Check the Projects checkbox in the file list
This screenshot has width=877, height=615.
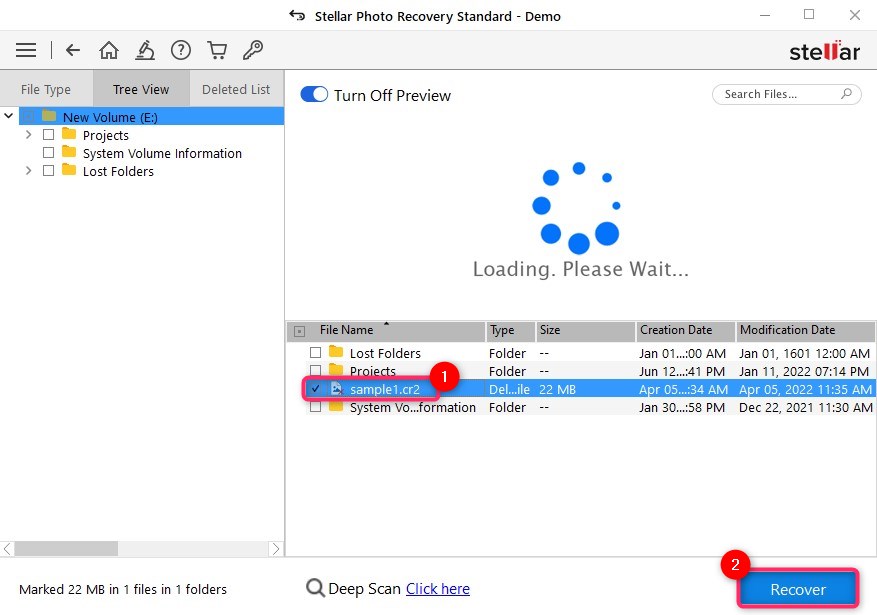click(315, 371)
